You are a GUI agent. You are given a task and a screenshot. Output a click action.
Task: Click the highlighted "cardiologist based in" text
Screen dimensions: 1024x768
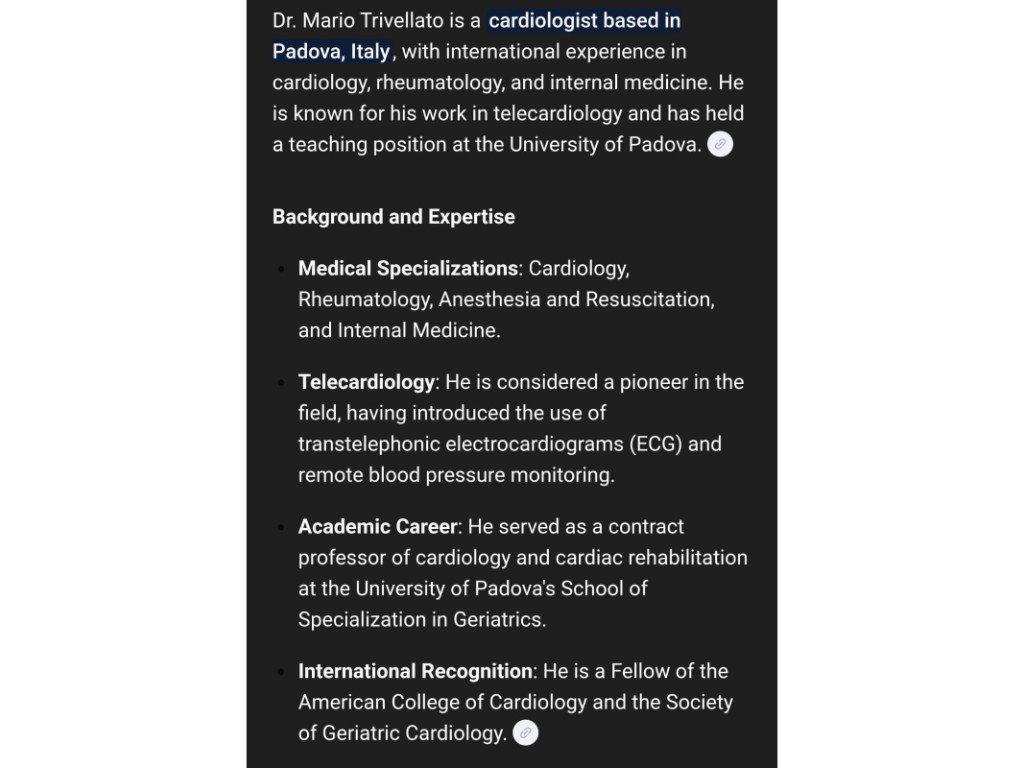[x=584, y=21]
